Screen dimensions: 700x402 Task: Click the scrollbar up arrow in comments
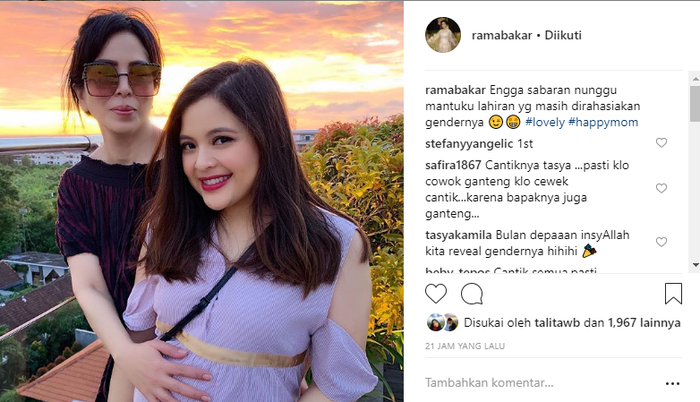695,79
